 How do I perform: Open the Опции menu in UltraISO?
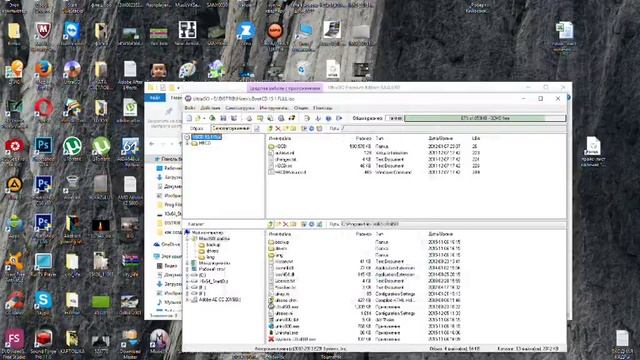tap(301, 108)
